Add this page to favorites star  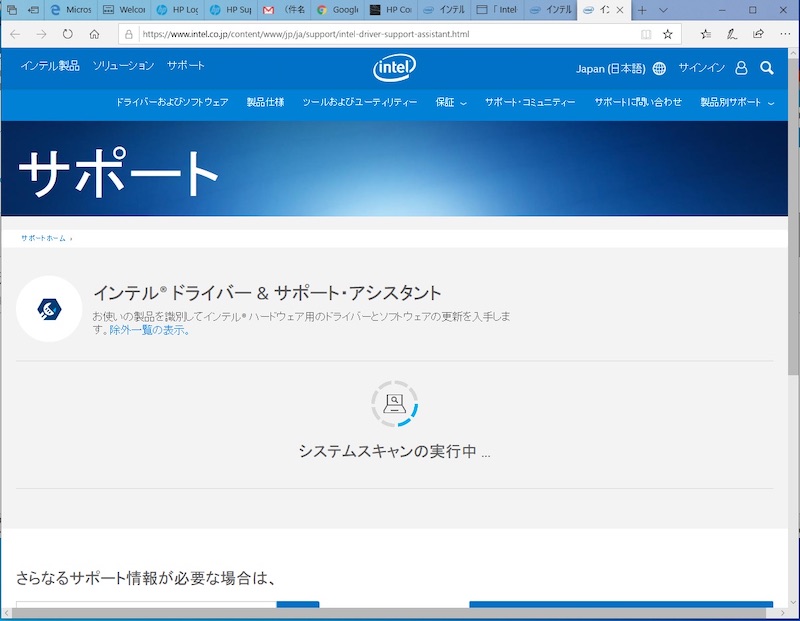(667, 34)
